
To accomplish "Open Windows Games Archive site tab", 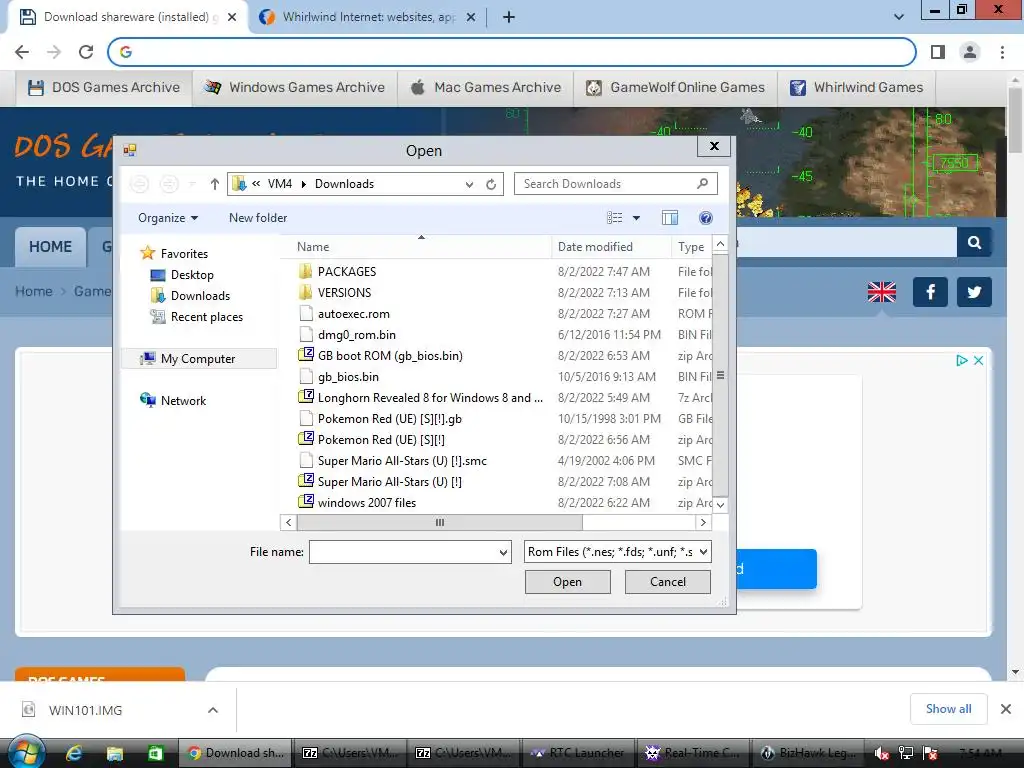I will pyautogui.click(x=295, y=88).
